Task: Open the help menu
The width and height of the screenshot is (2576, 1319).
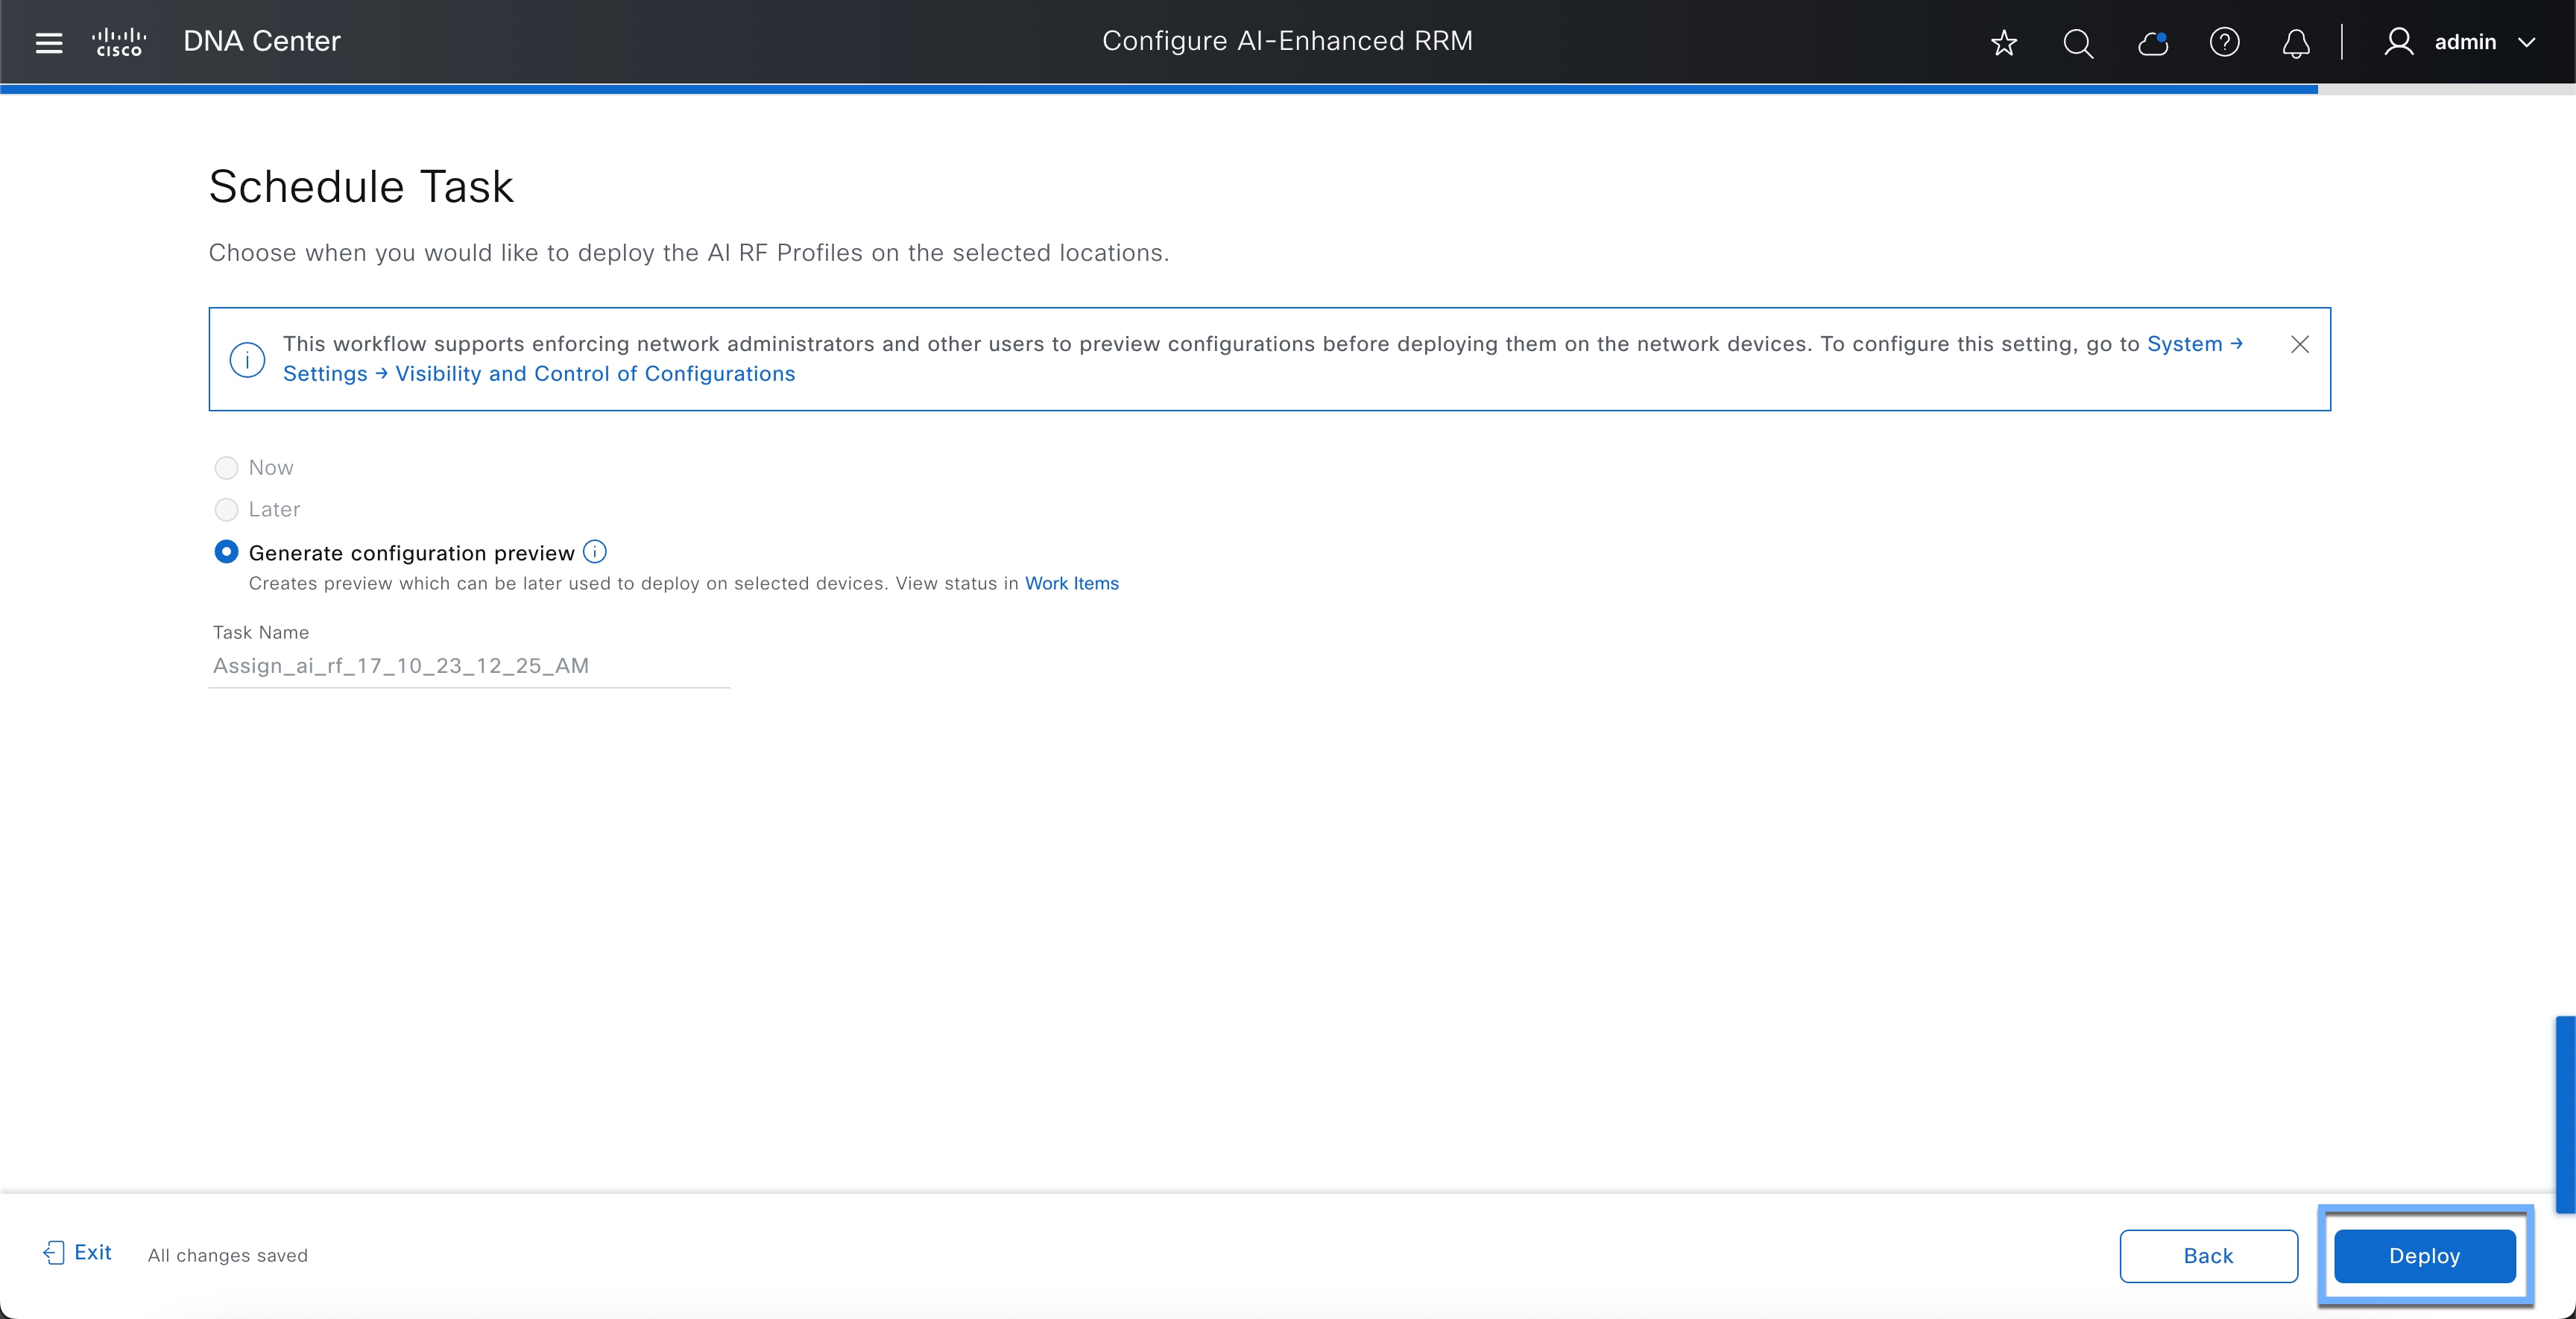Action: click(x=2225, y=43)
